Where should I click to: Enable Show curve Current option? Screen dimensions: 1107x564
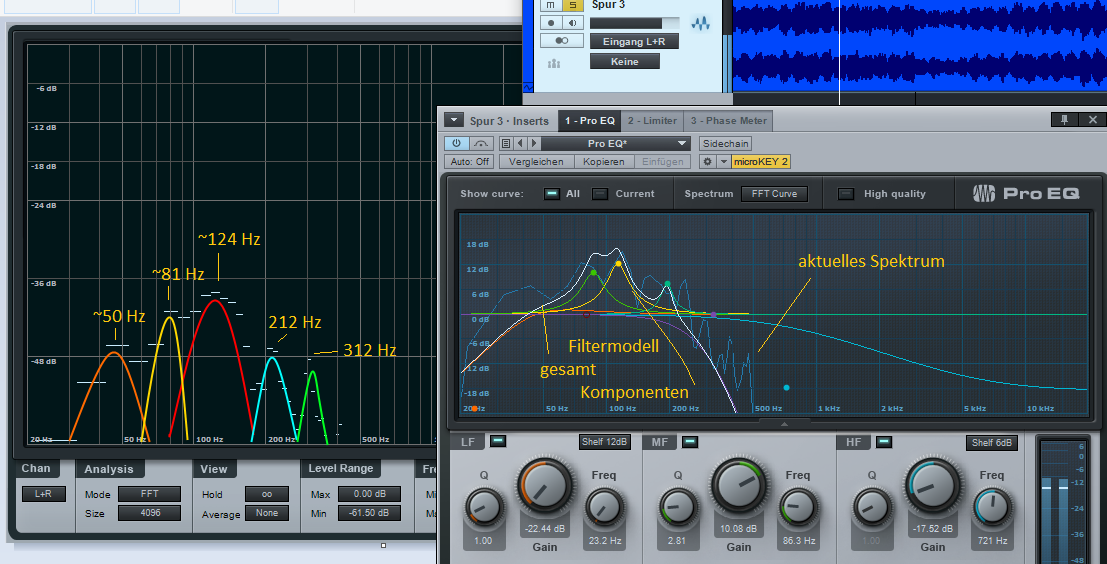pyautogui.click(x=600, y=193)
